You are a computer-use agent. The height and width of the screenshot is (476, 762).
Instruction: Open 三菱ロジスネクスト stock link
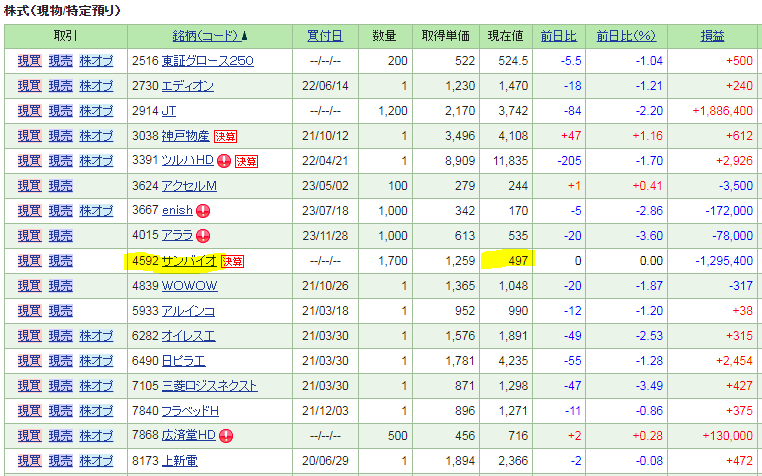[209, 386]
